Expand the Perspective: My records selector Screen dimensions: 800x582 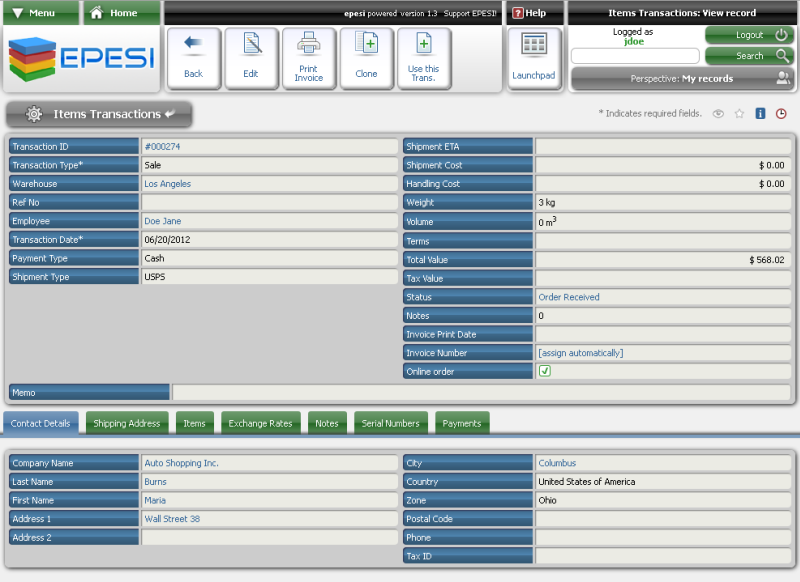point(682,78)
